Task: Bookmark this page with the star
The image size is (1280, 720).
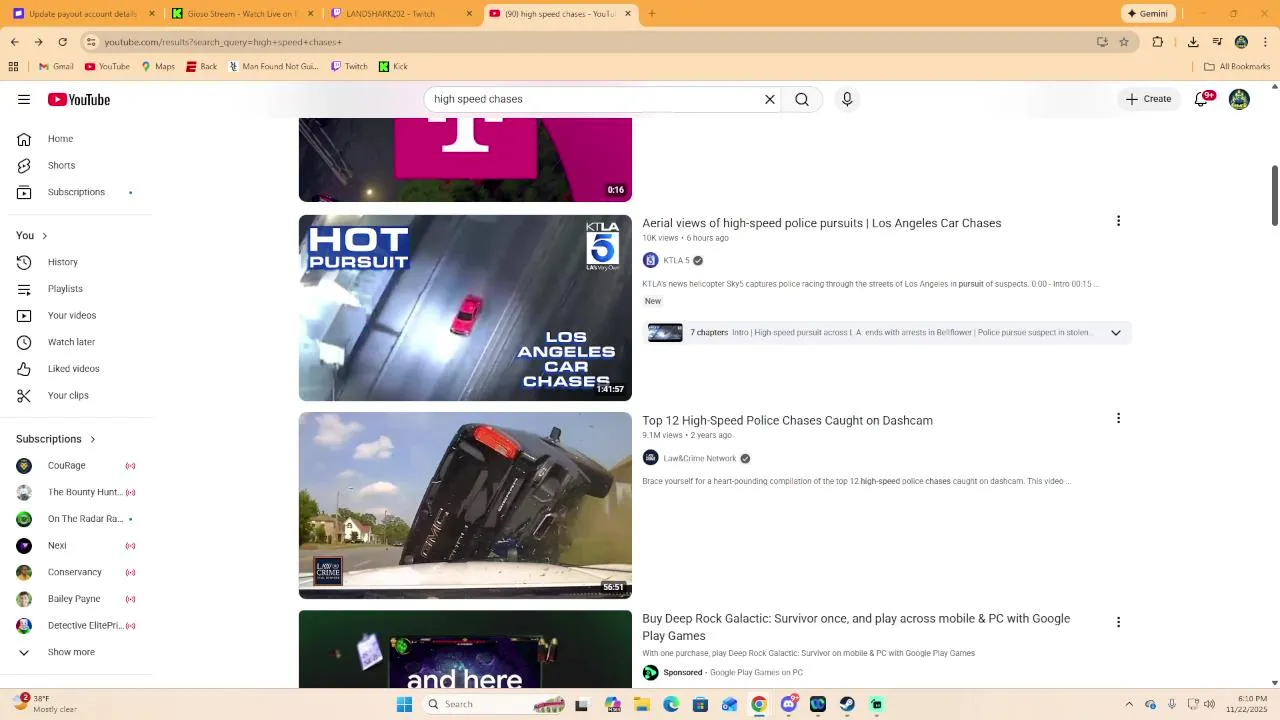Action: pos(1124,42)
